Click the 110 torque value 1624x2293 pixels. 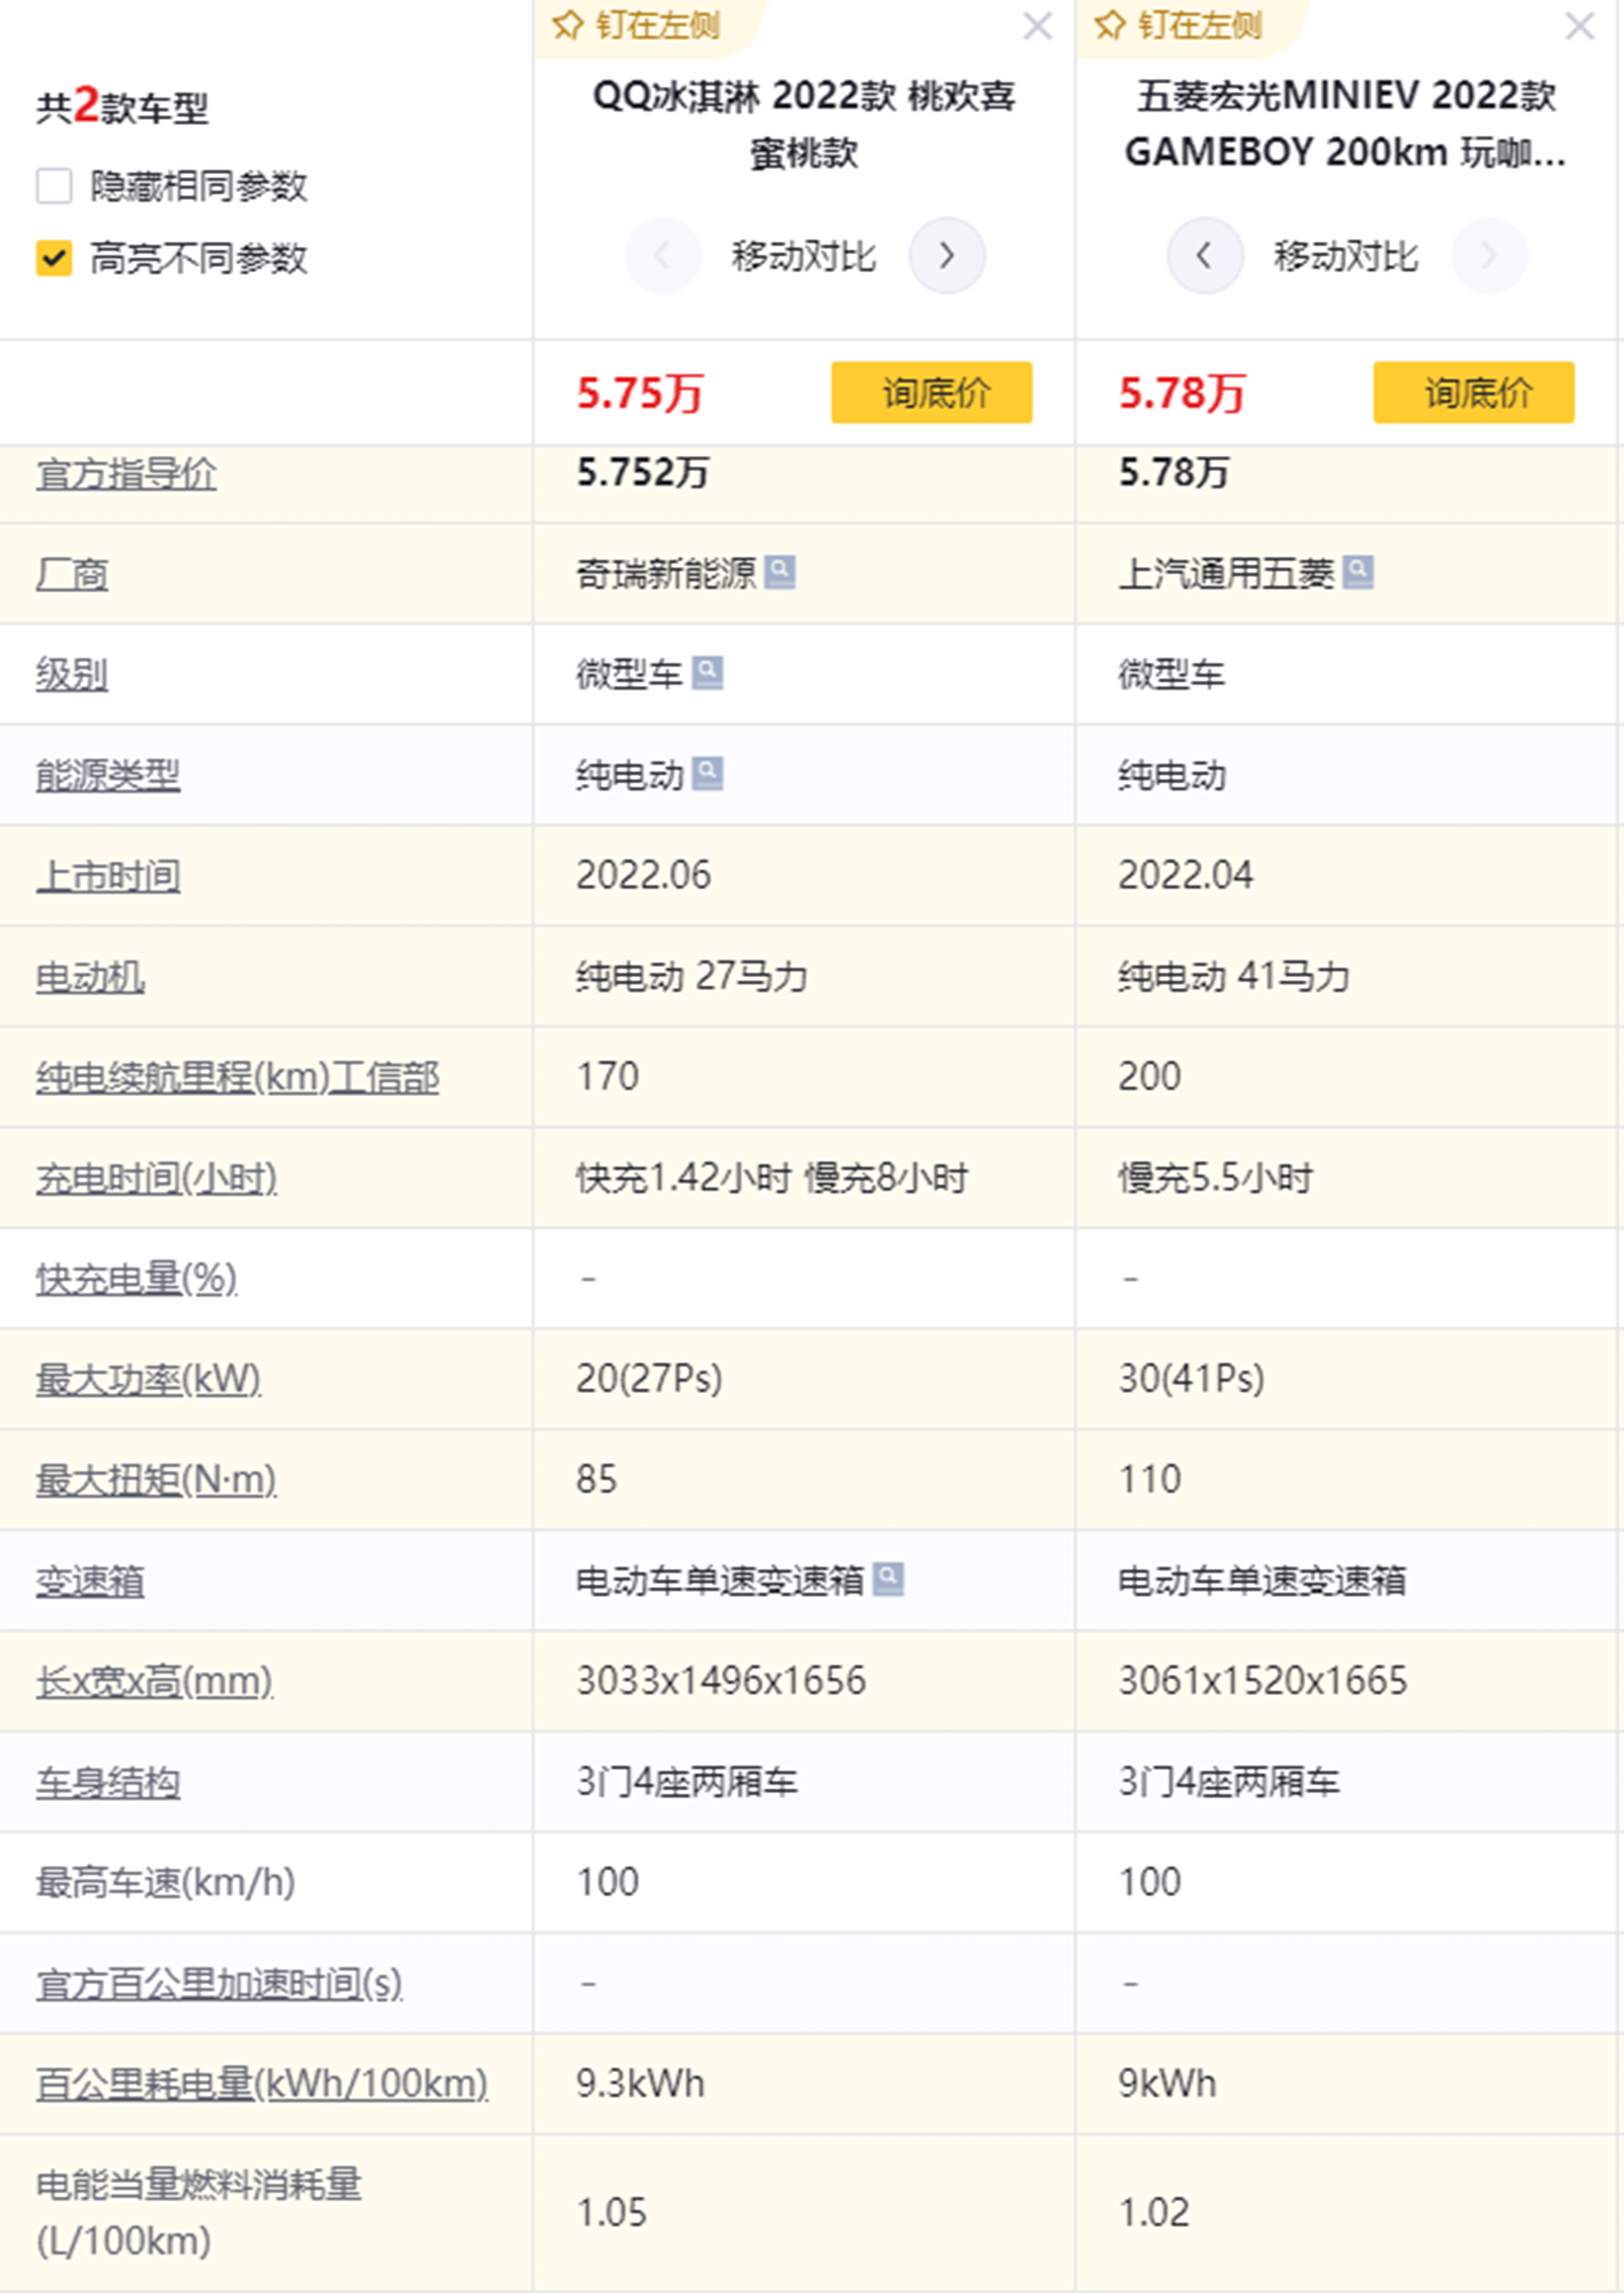click(1150, 1480)
